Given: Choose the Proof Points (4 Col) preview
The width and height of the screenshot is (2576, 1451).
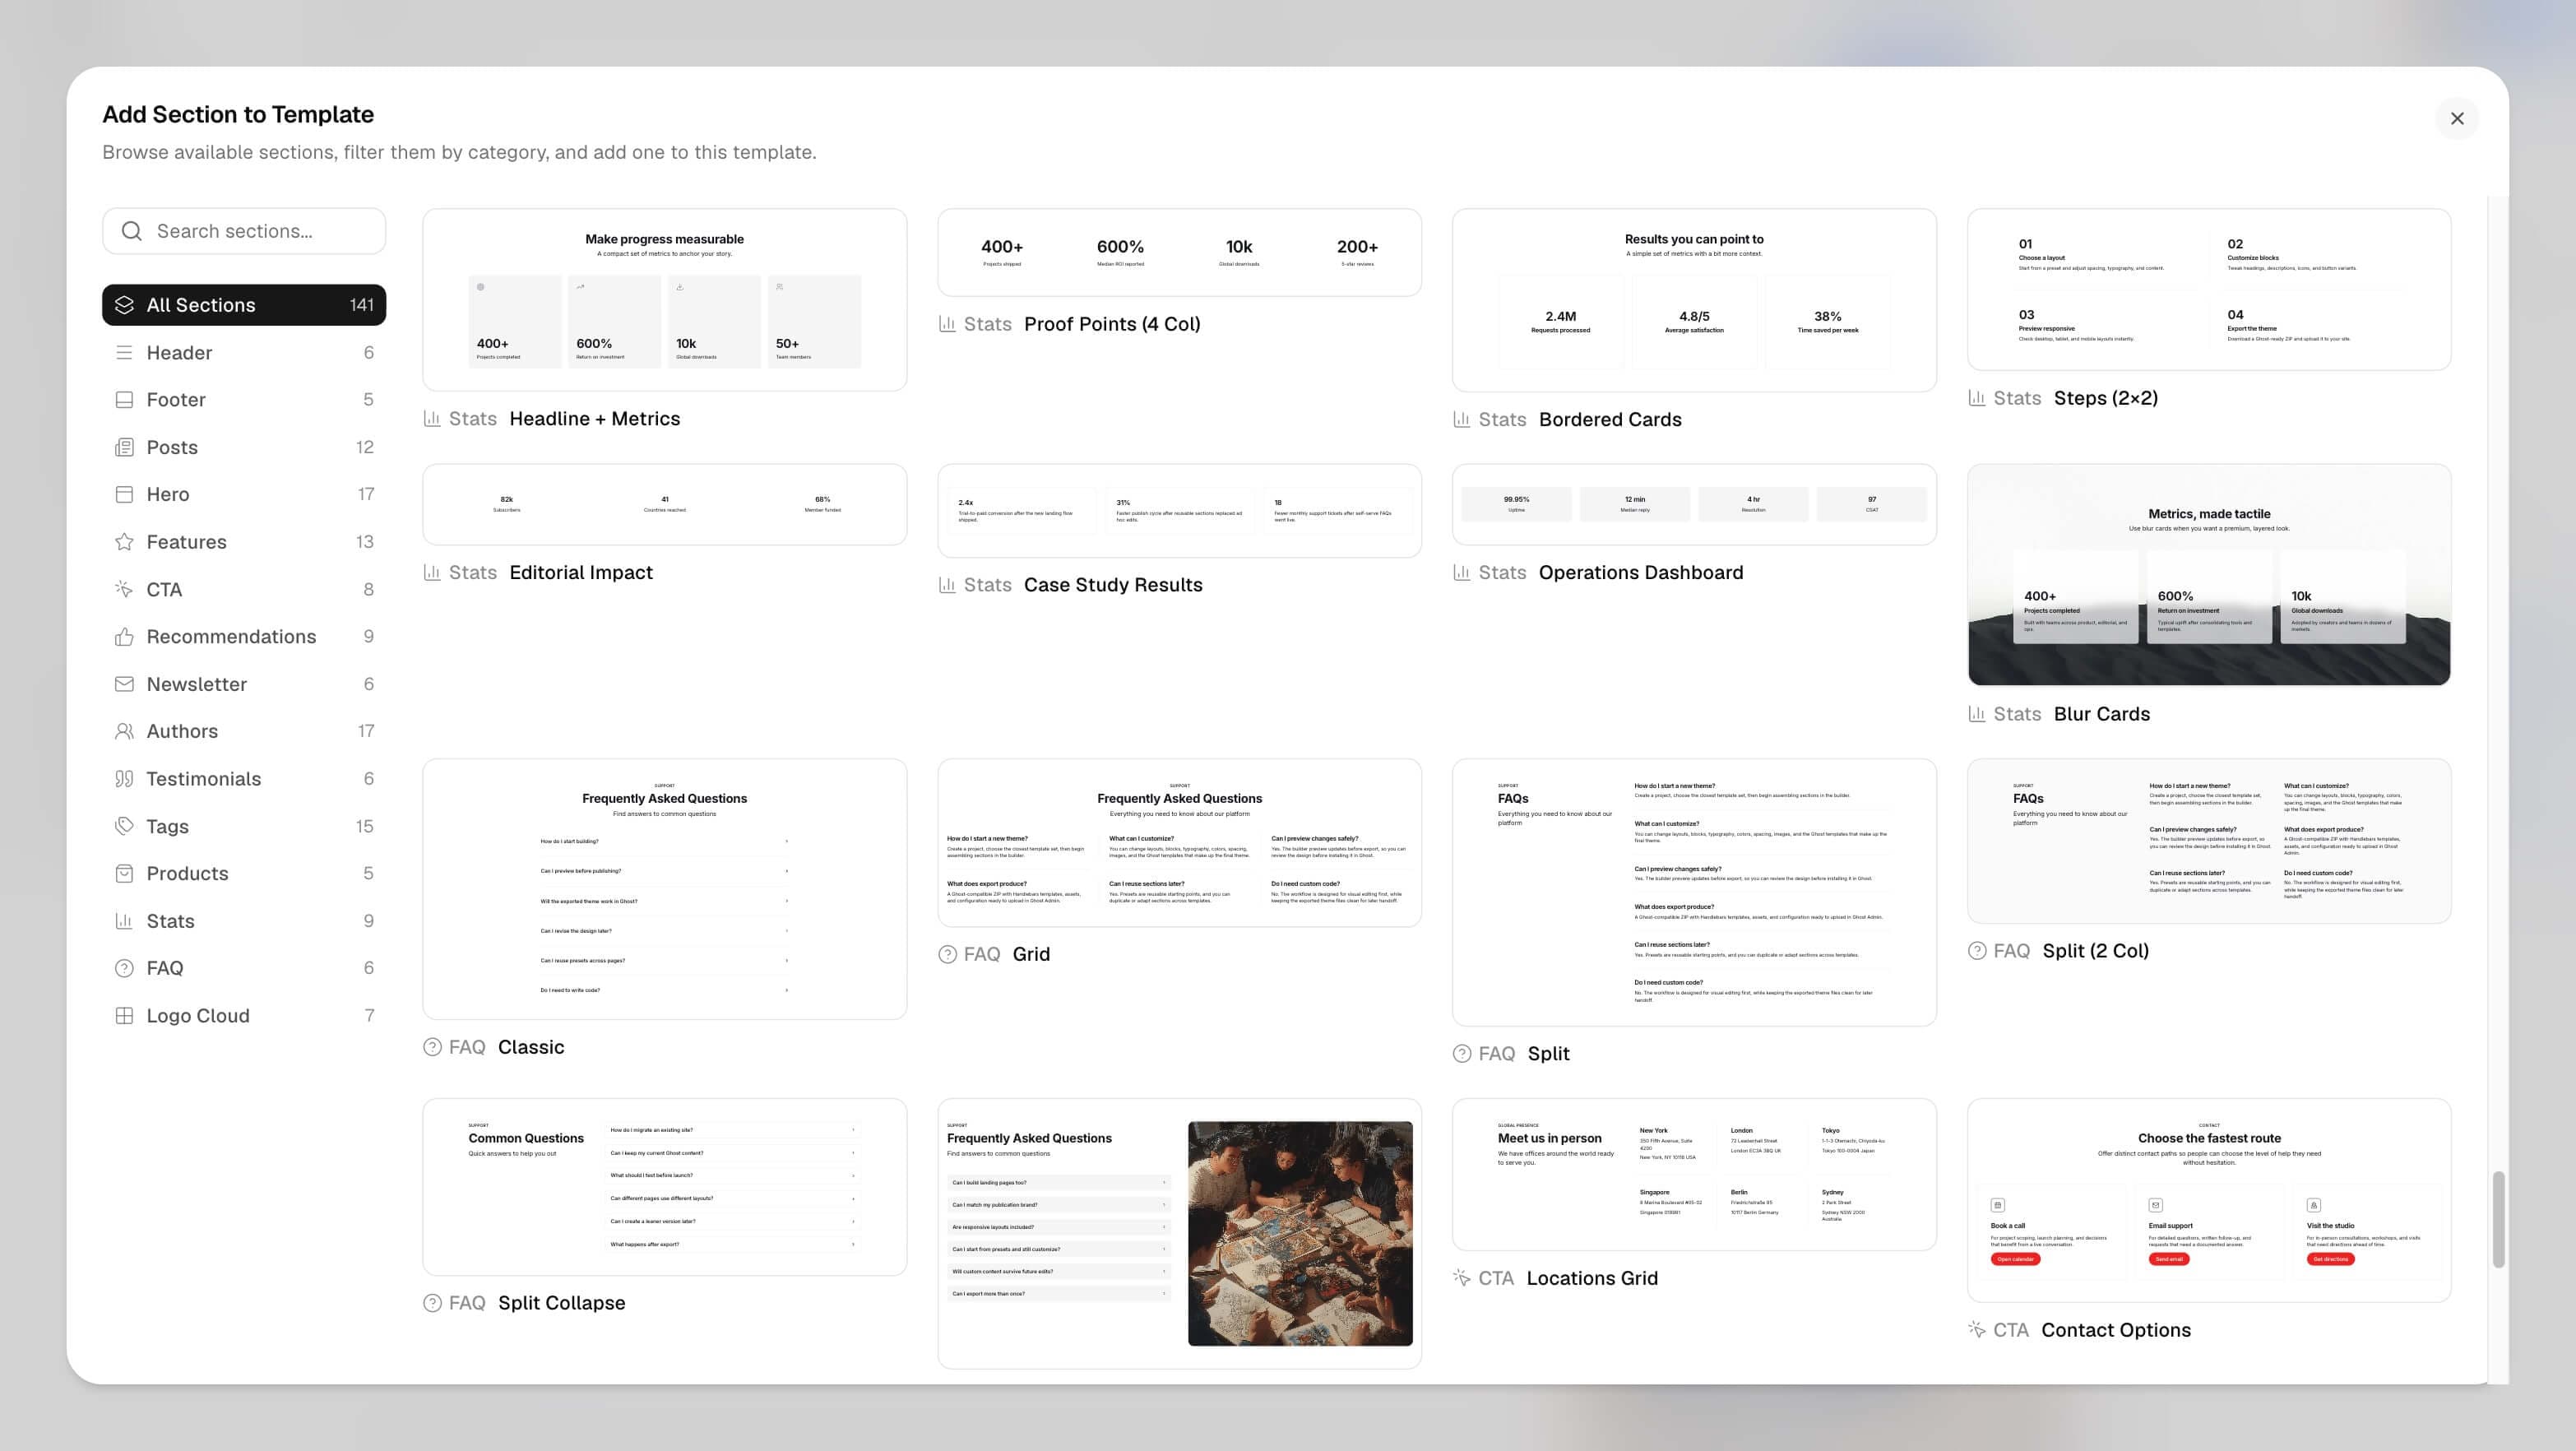Looking at the screenshot, I should pyautogui.click(x=1179, y=252).
